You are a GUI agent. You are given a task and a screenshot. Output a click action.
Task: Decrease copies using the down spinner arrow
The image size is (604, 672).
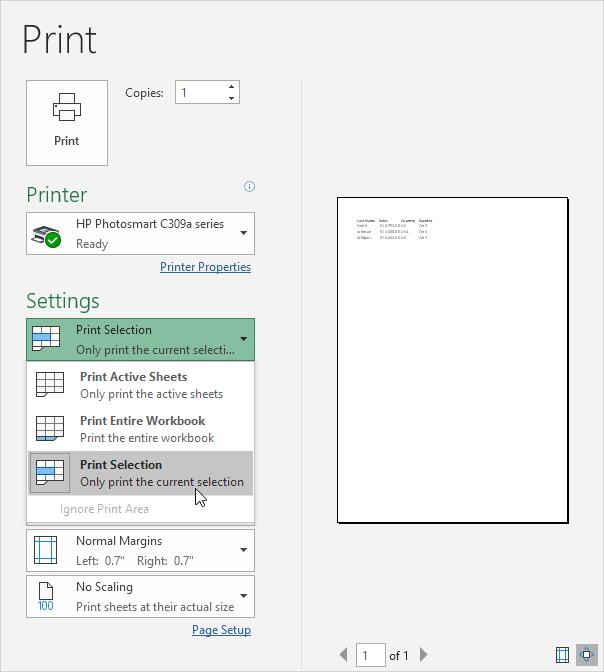coord(232,98)
